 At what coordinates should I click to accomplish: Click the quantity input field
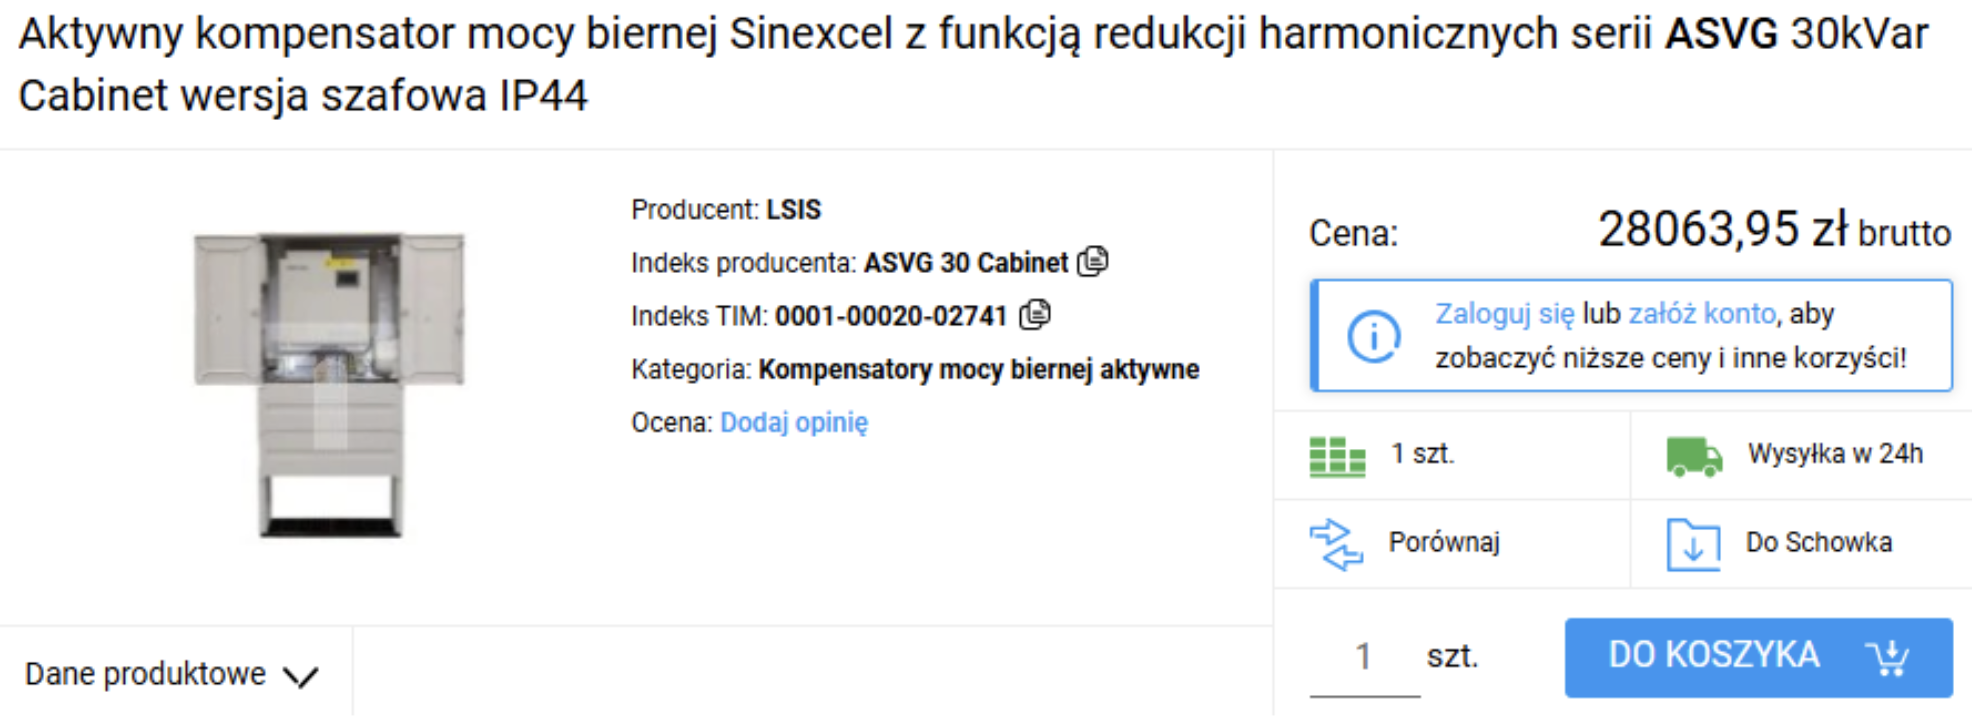tap(1363, 657)
